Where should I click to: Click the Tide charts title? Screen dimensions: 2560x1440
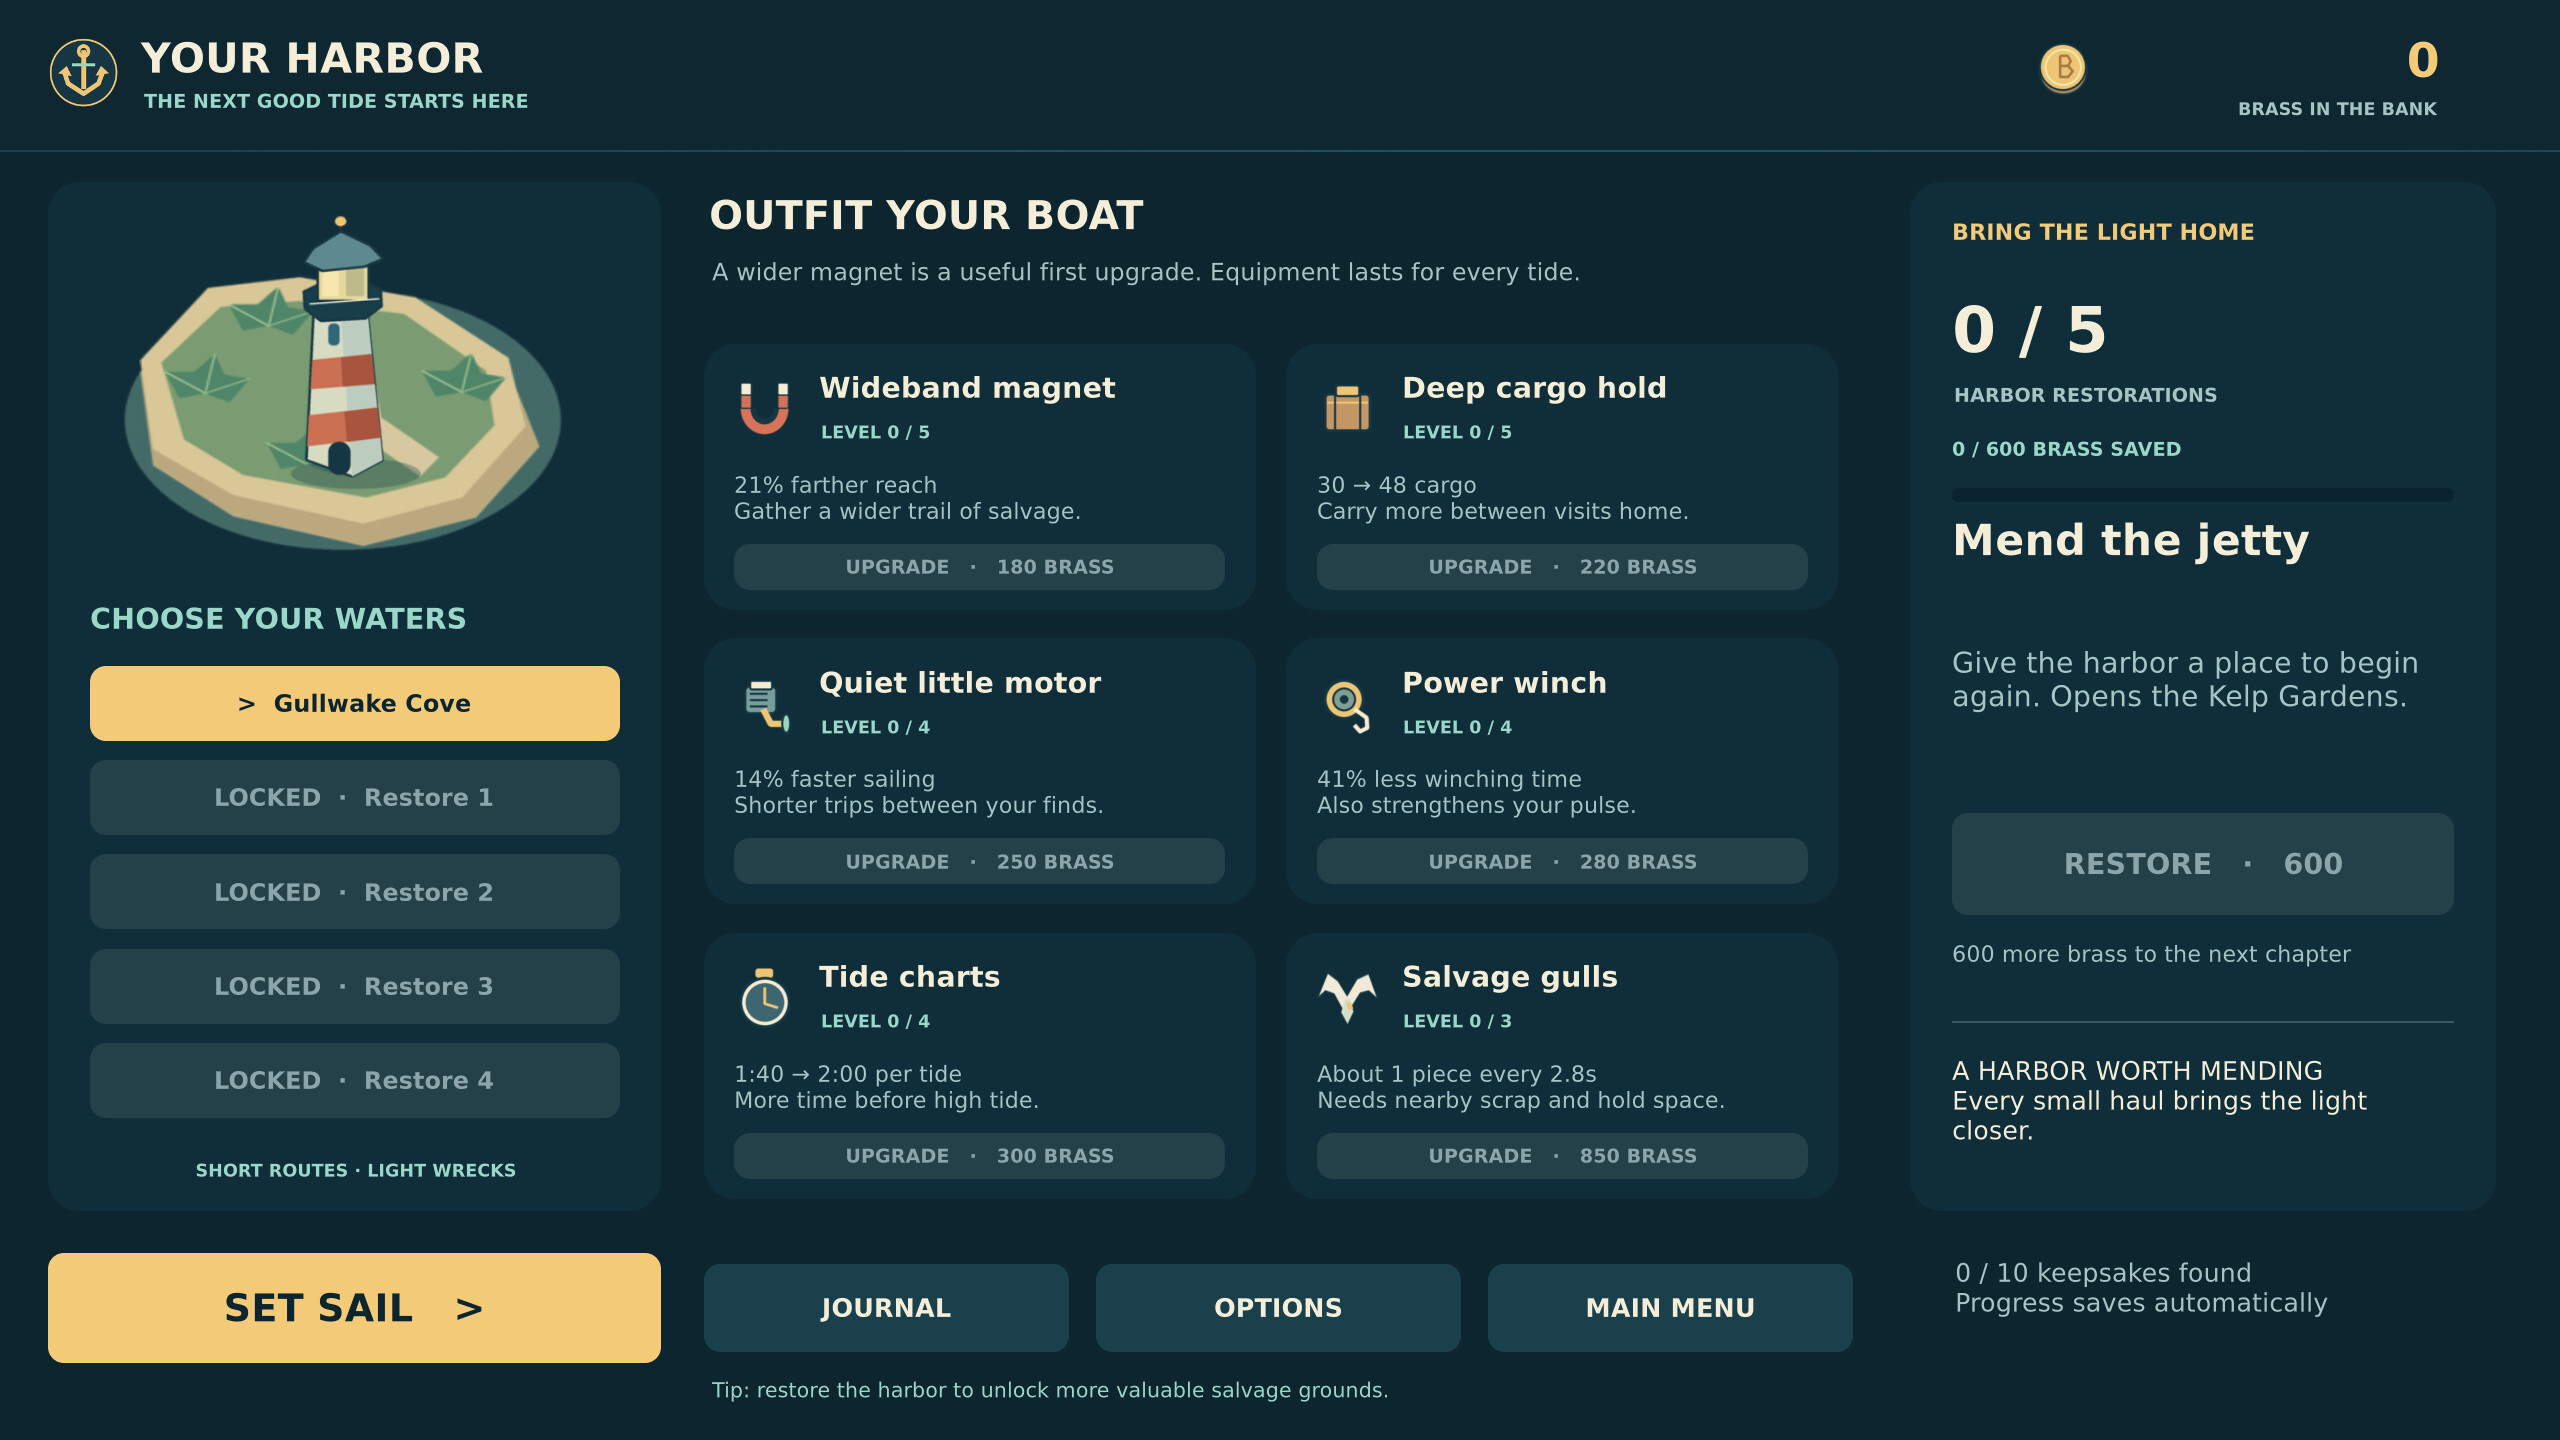click(909, 977)
